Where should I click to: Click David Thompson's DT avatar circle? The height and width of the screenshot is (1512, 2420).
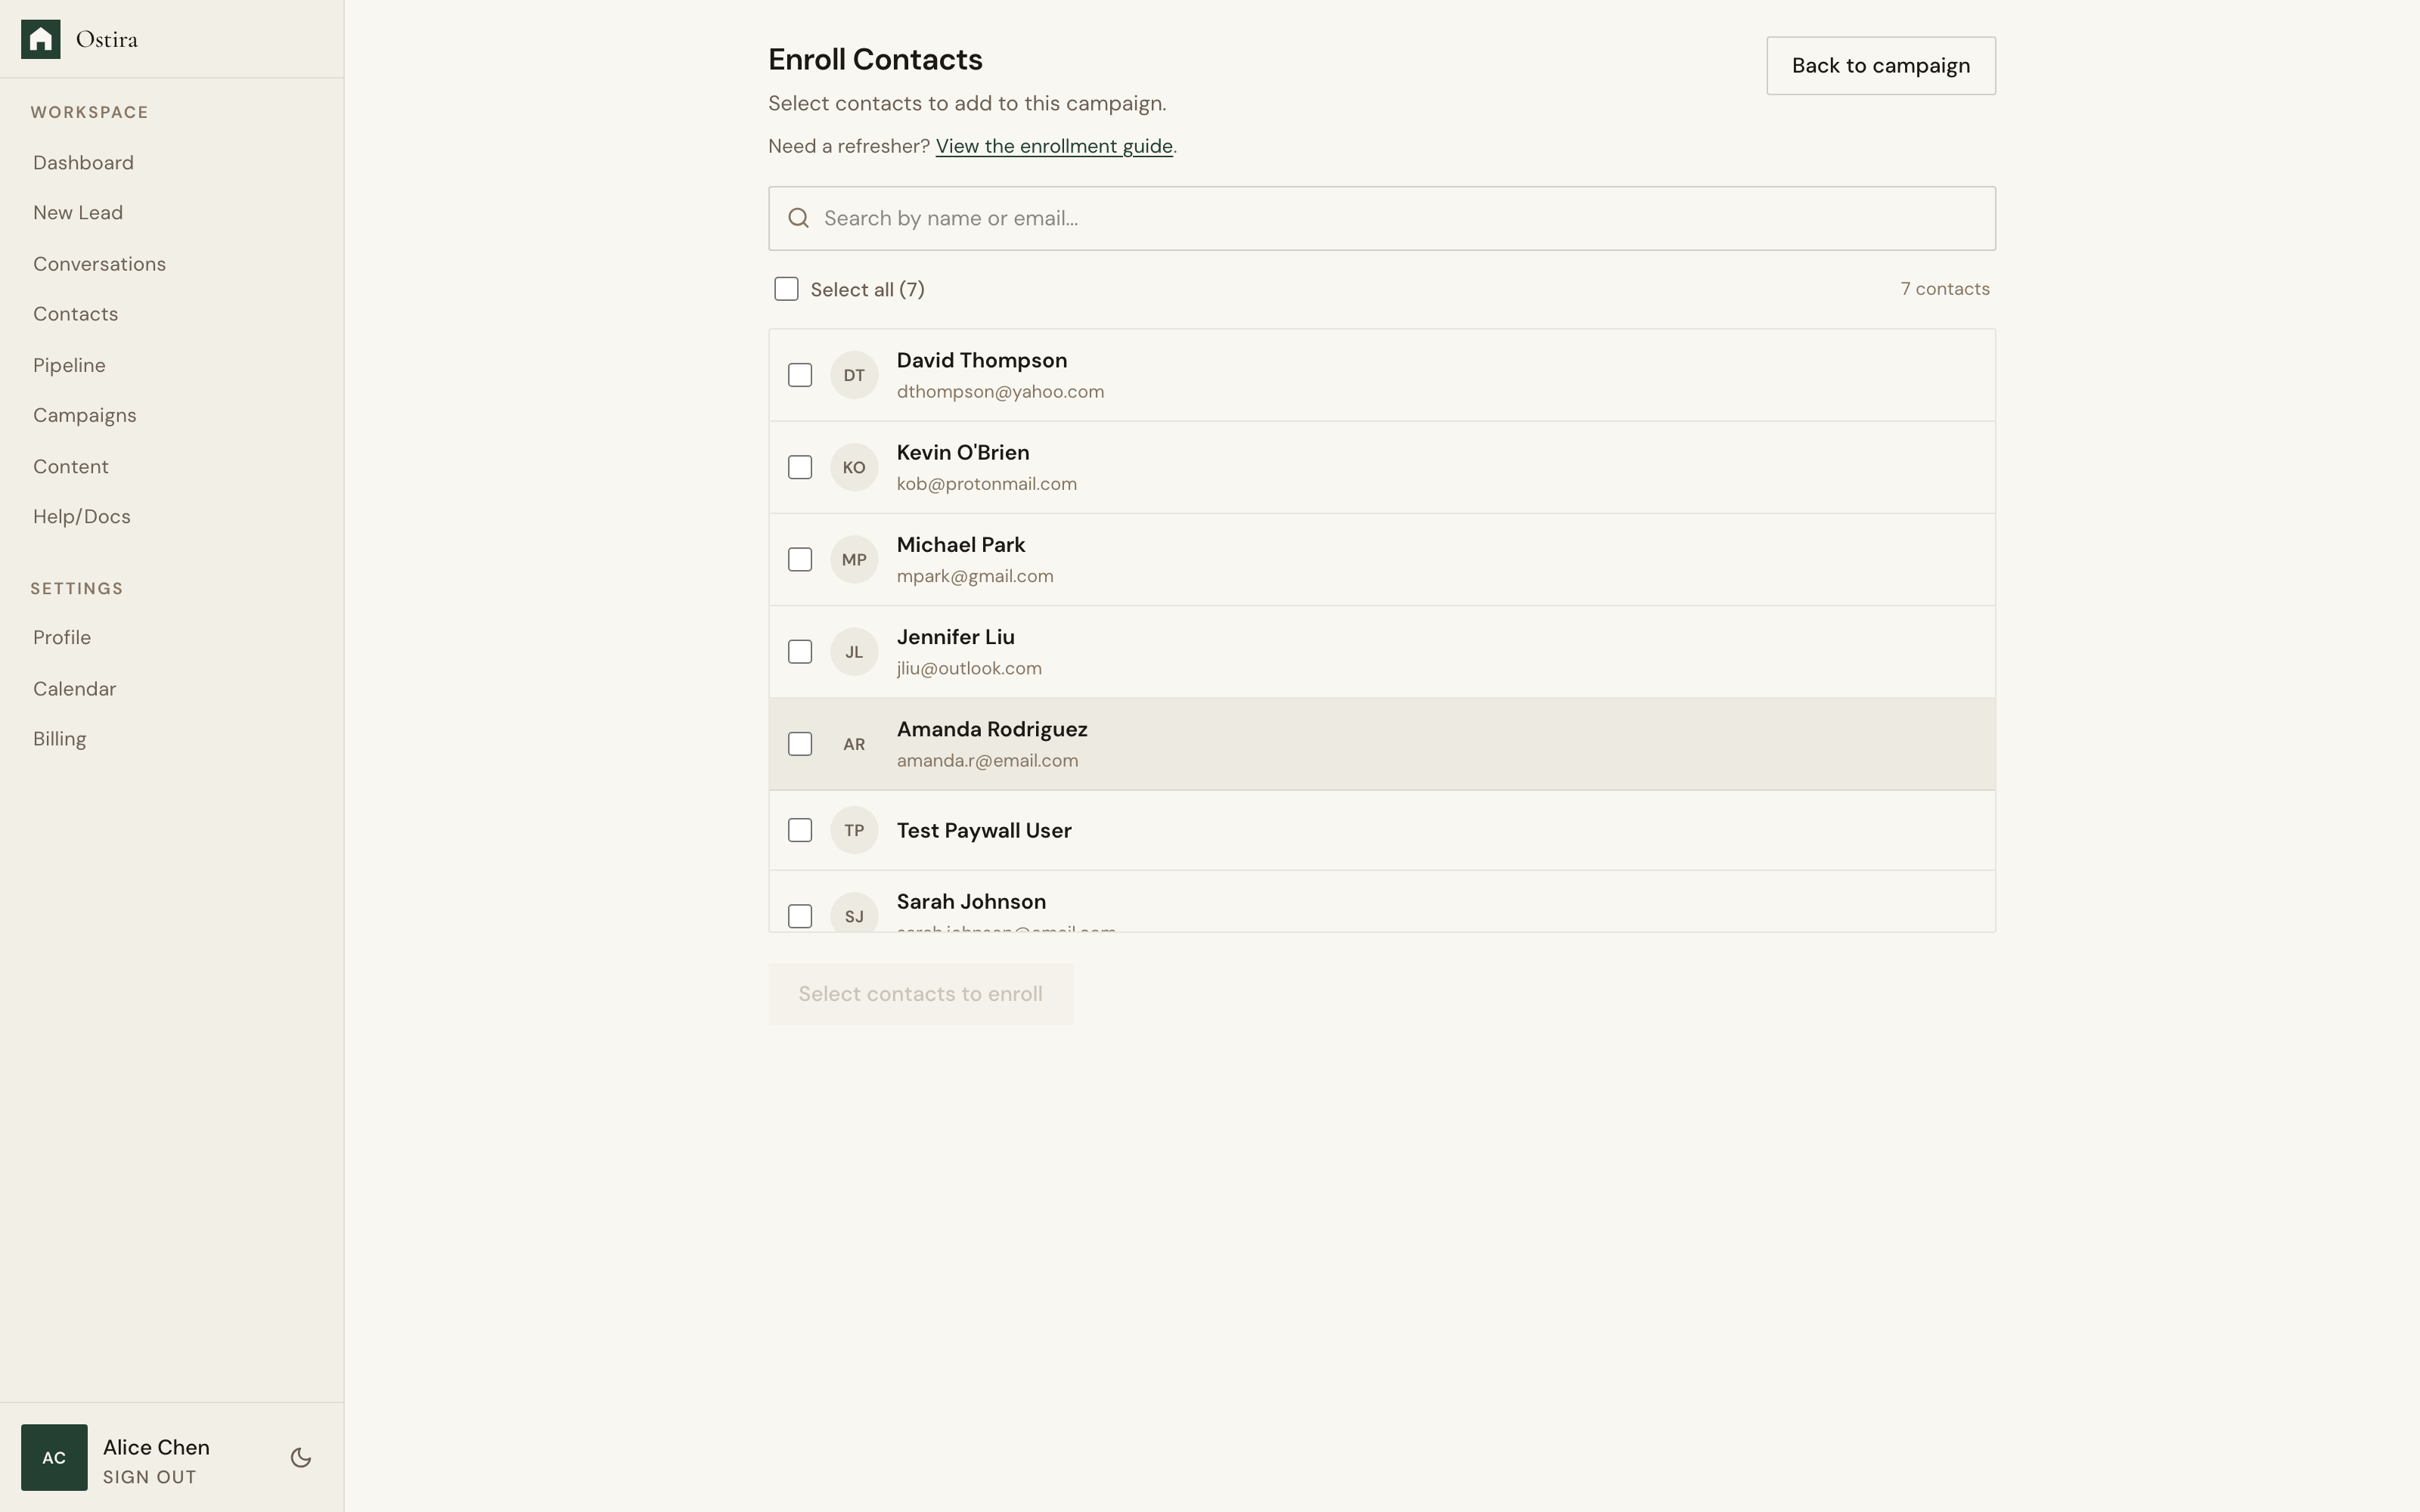[x=854, y=374]
